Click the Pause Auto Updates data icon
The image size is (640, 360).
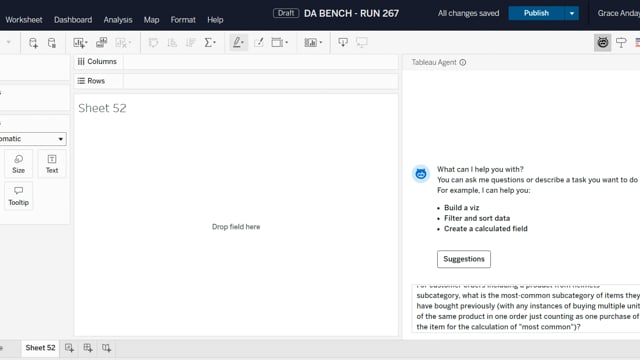(51, 43)
